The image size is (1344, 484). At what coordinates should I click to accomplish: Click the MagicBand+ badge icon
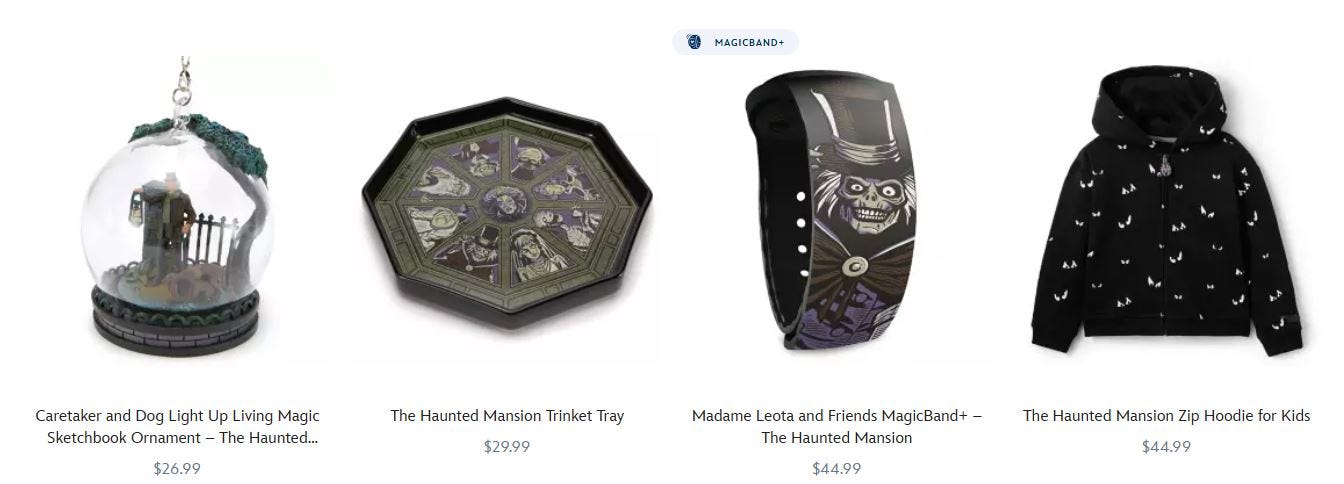693,42
